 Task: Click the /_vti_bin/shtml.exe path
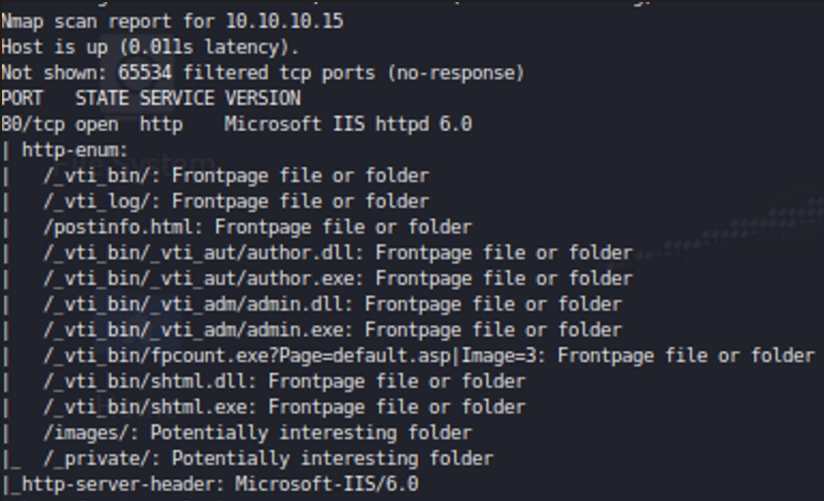[150, 407]
